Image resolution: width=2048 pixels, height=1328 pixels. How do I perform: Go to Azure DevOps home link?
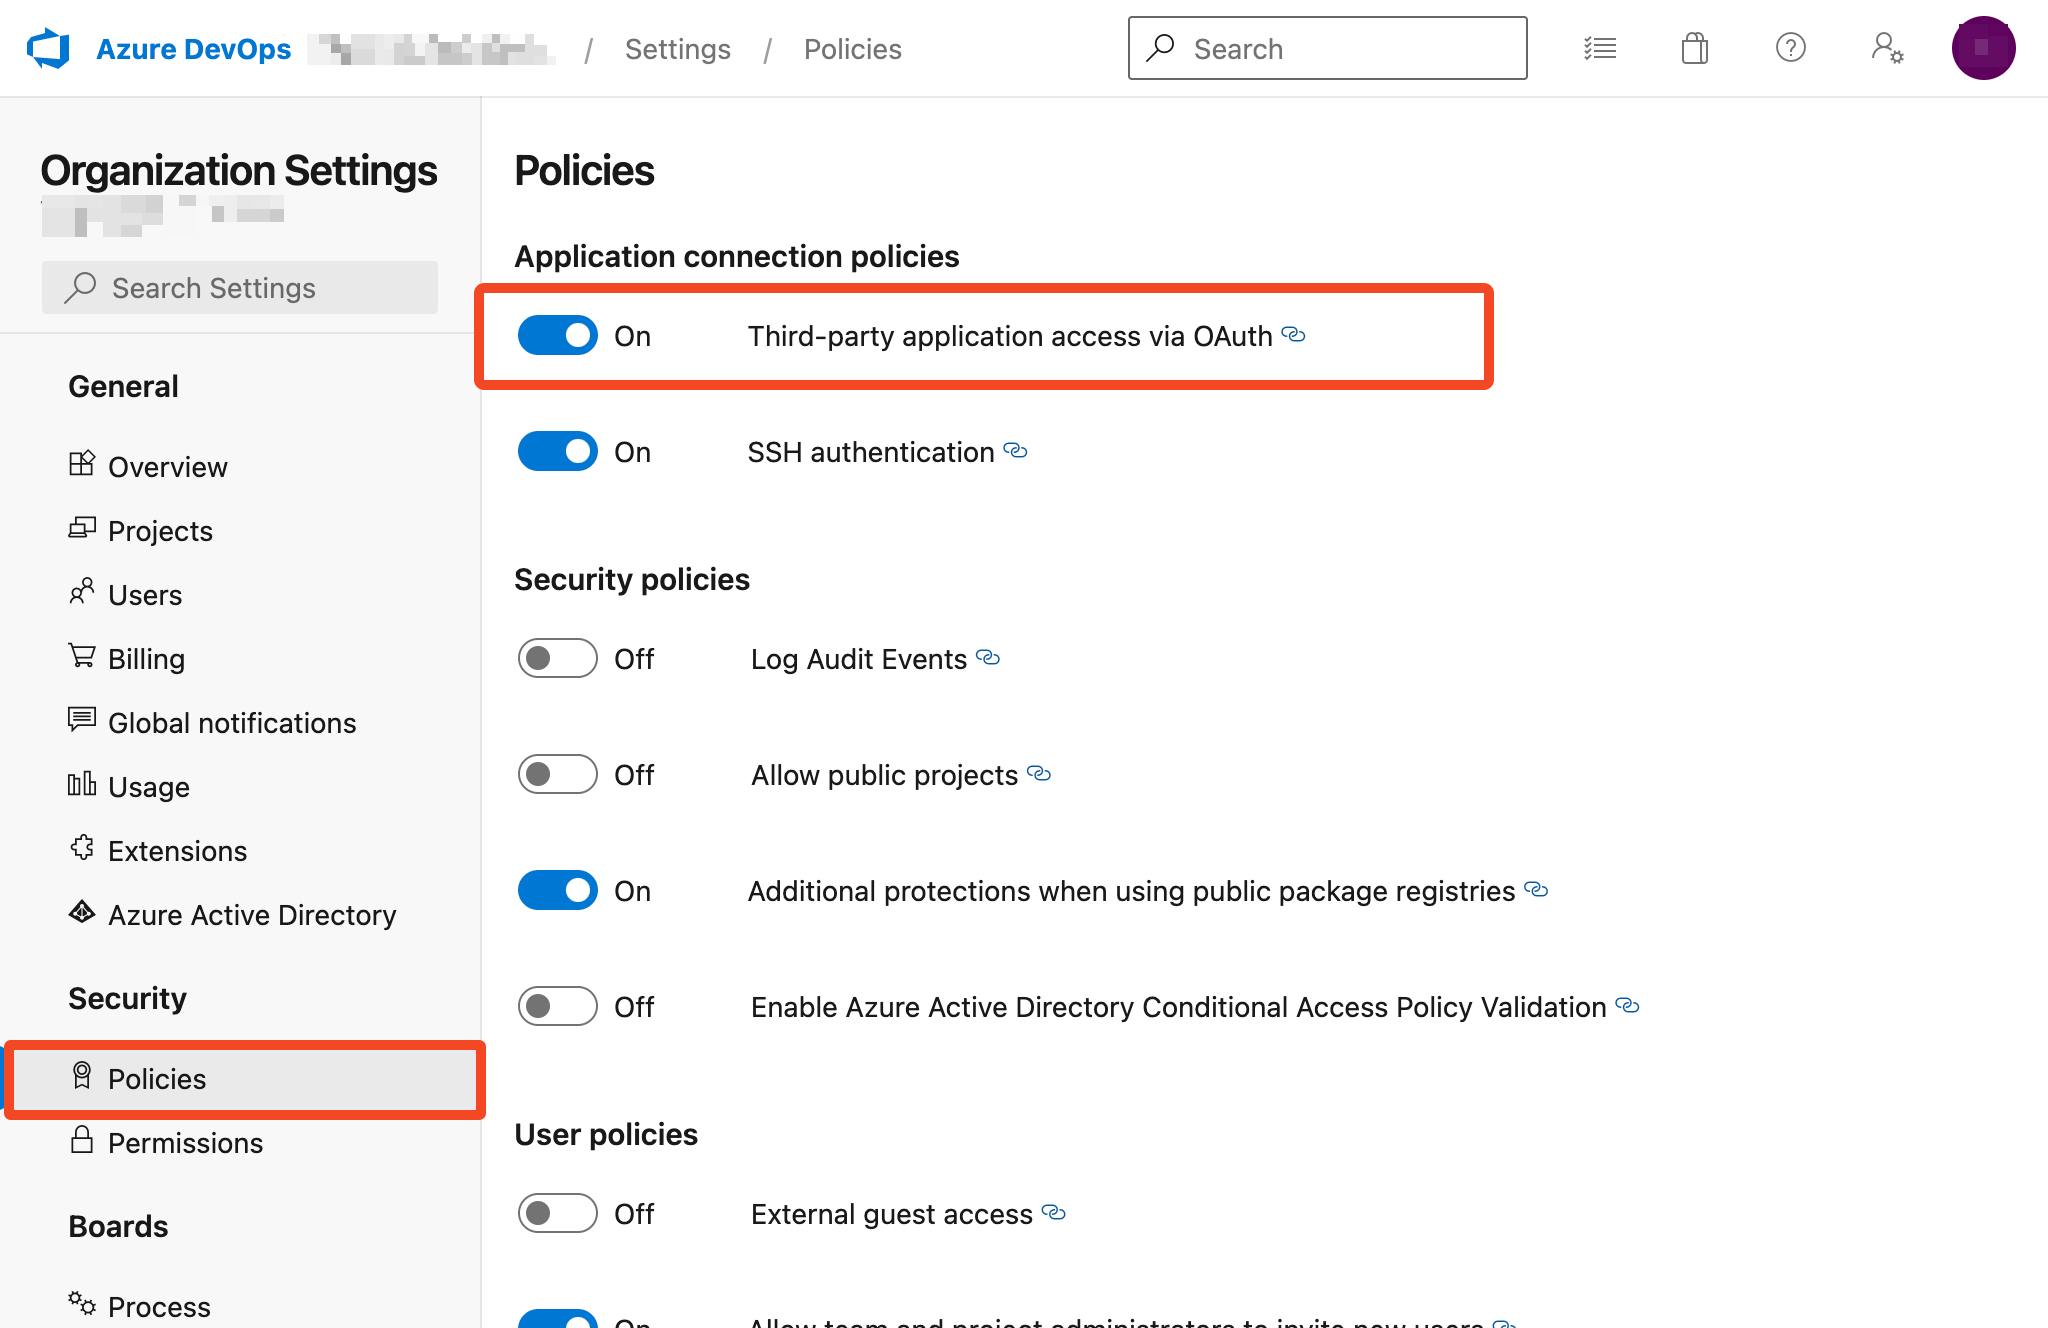point(193,49)
